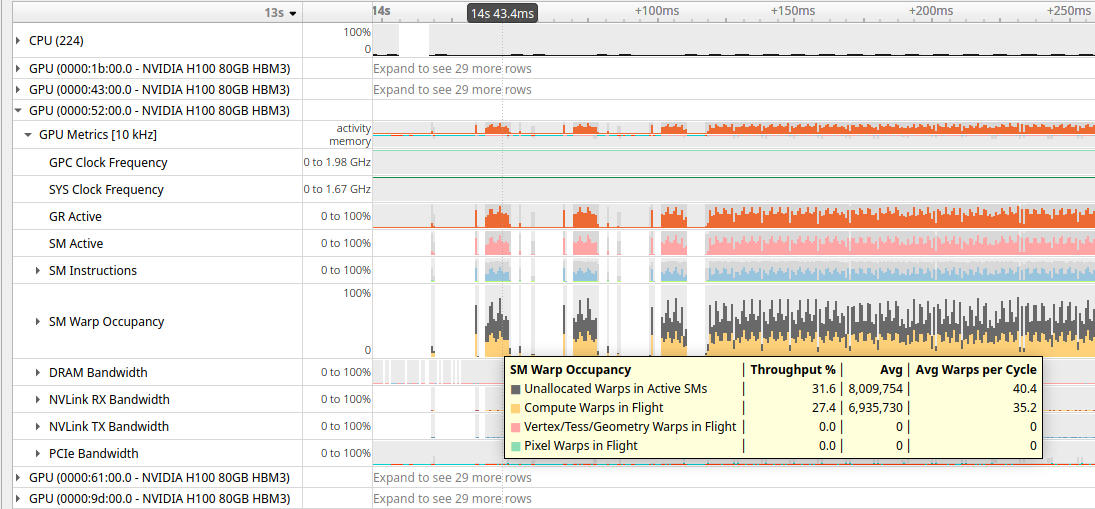Select DRAM Bandwidth row label
Image resolution: width=1095 pixels, height=509 pixels.
tap(98, 373)
